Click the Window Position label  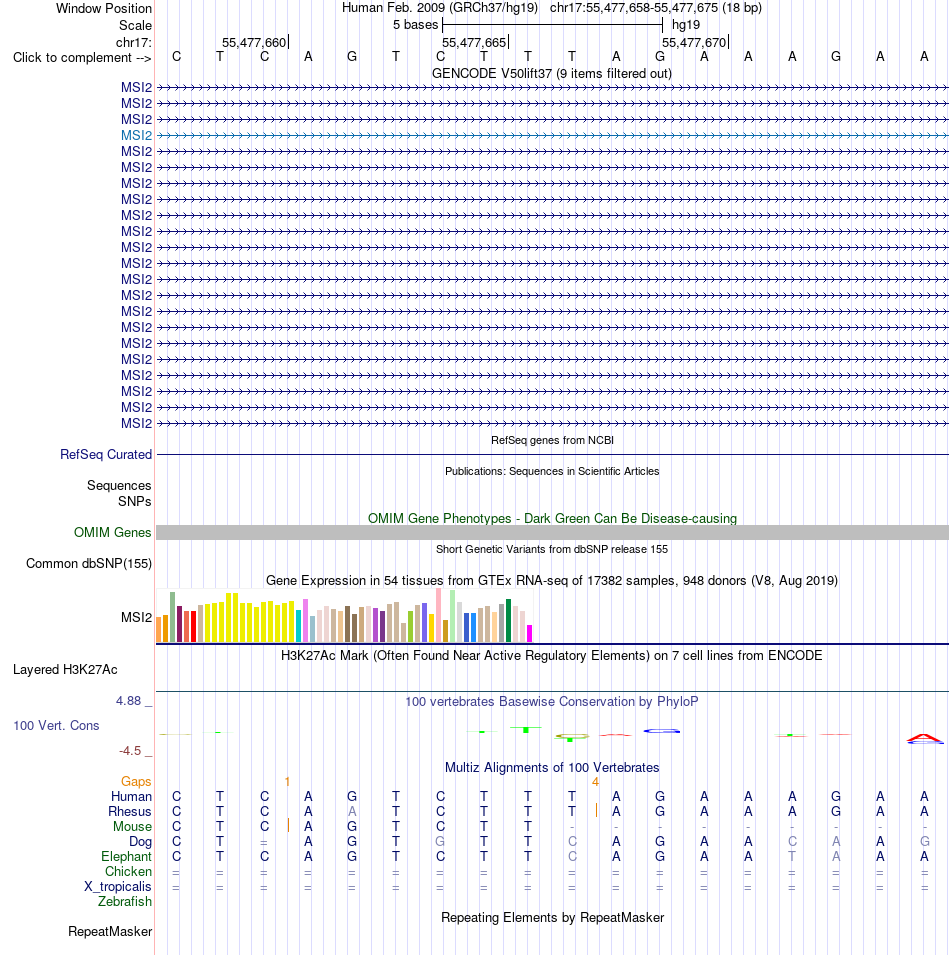(104, 9)
